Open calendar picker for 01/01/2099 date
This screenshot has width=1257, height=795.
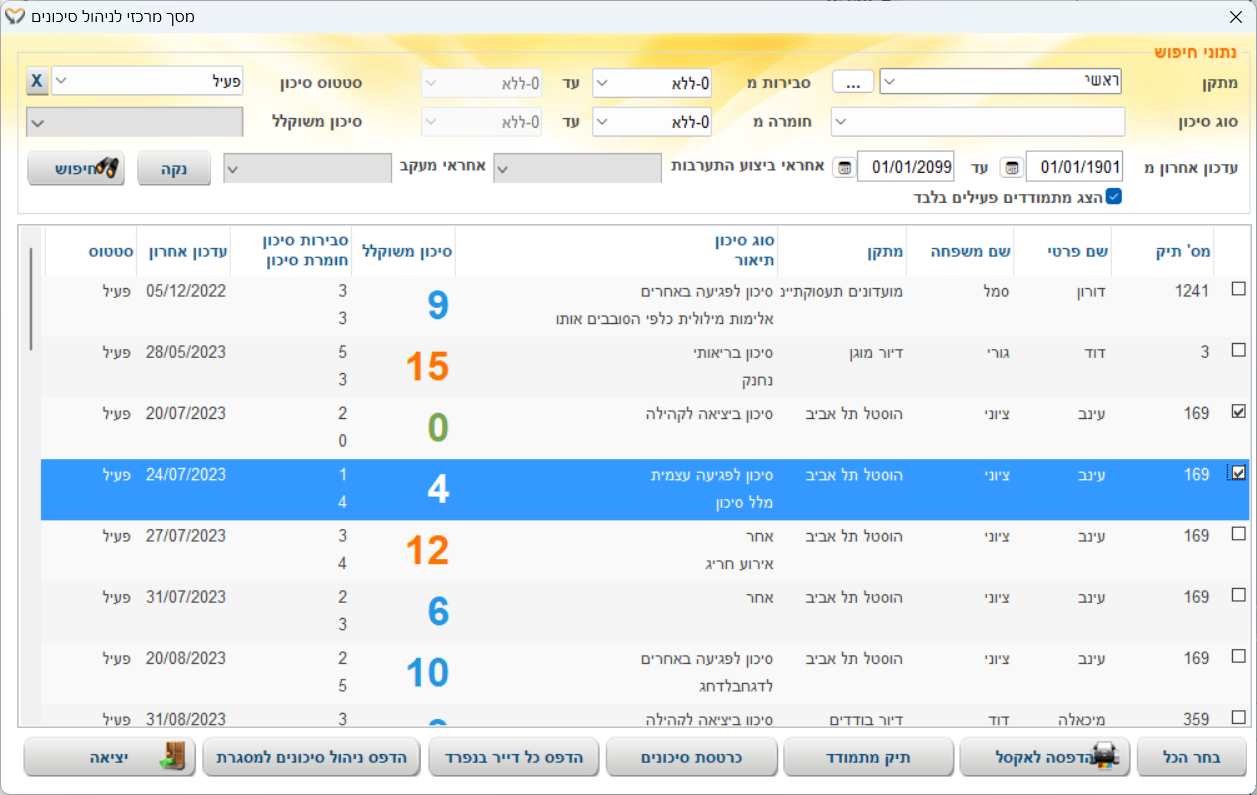[x=843, y=167]
